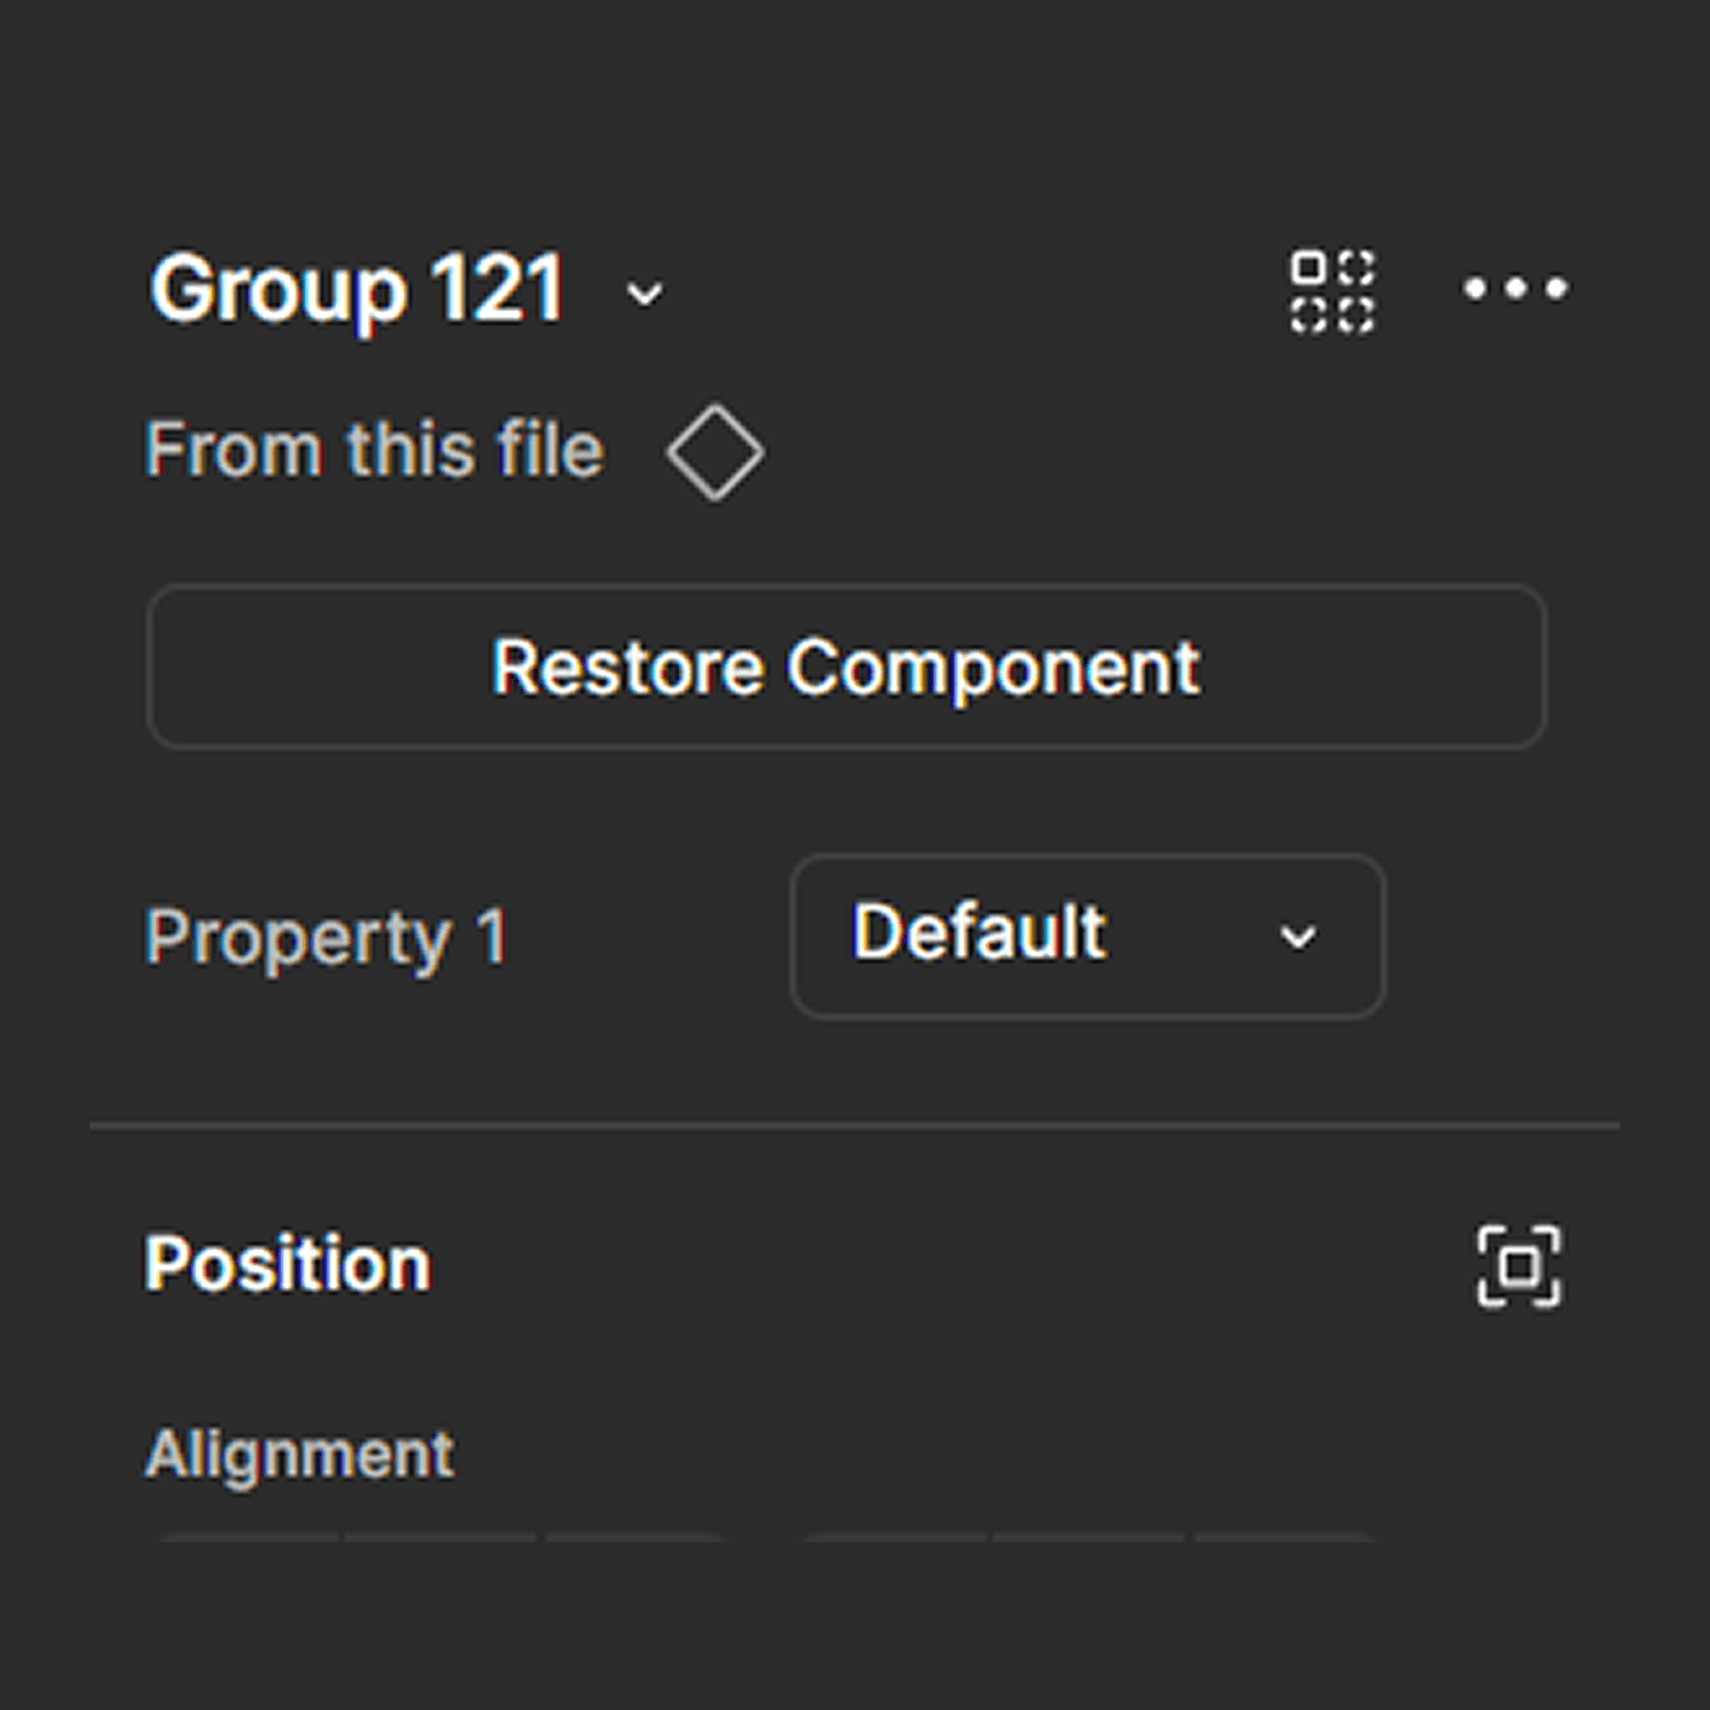Image resolution: width=1710 pixels, height=1710 pixels.
Task: Click the diamond main component icon
Action: (x=715, y=452)
